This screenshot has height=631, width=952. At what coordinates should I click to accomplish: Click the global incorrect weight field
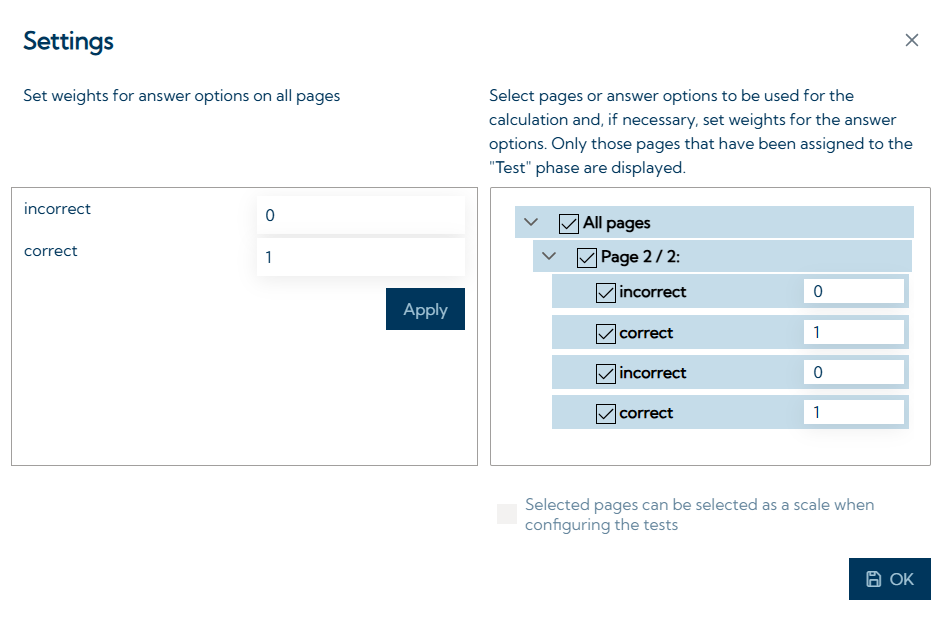(360, 215)
